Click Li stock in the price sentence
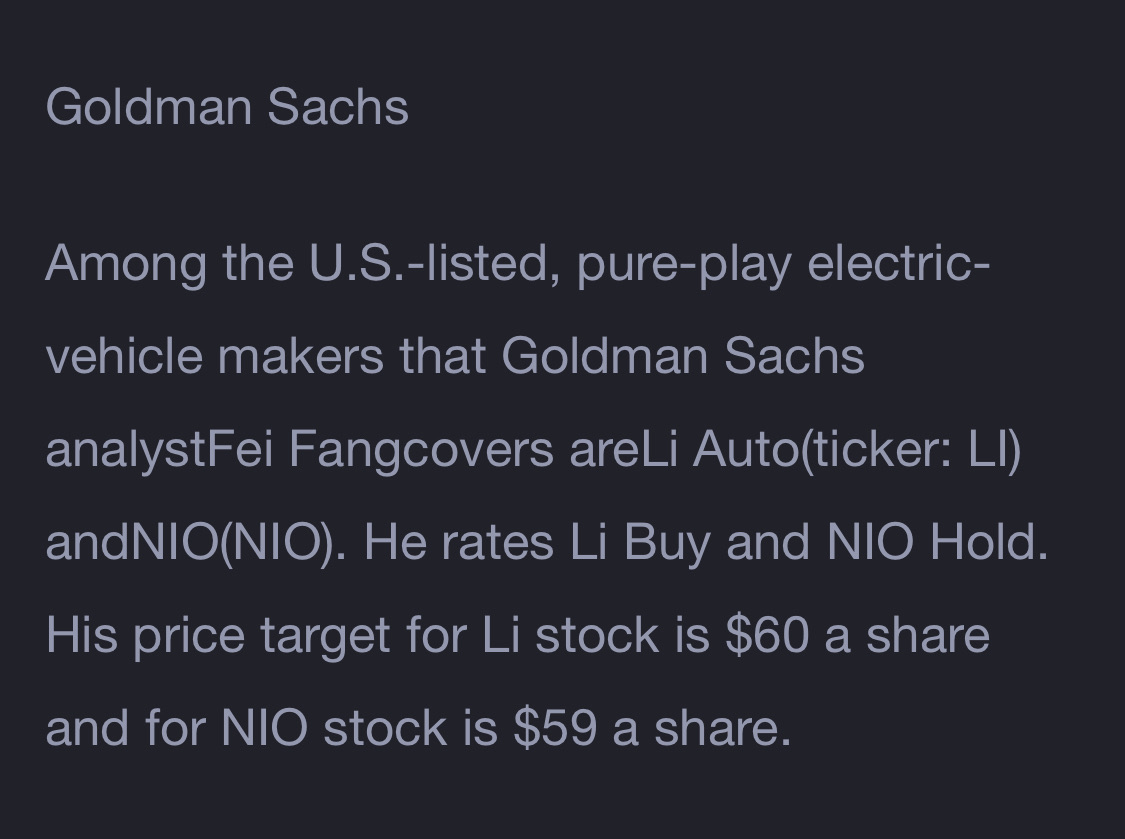Viewport: 1125px width, 839px height. [570, 635]
